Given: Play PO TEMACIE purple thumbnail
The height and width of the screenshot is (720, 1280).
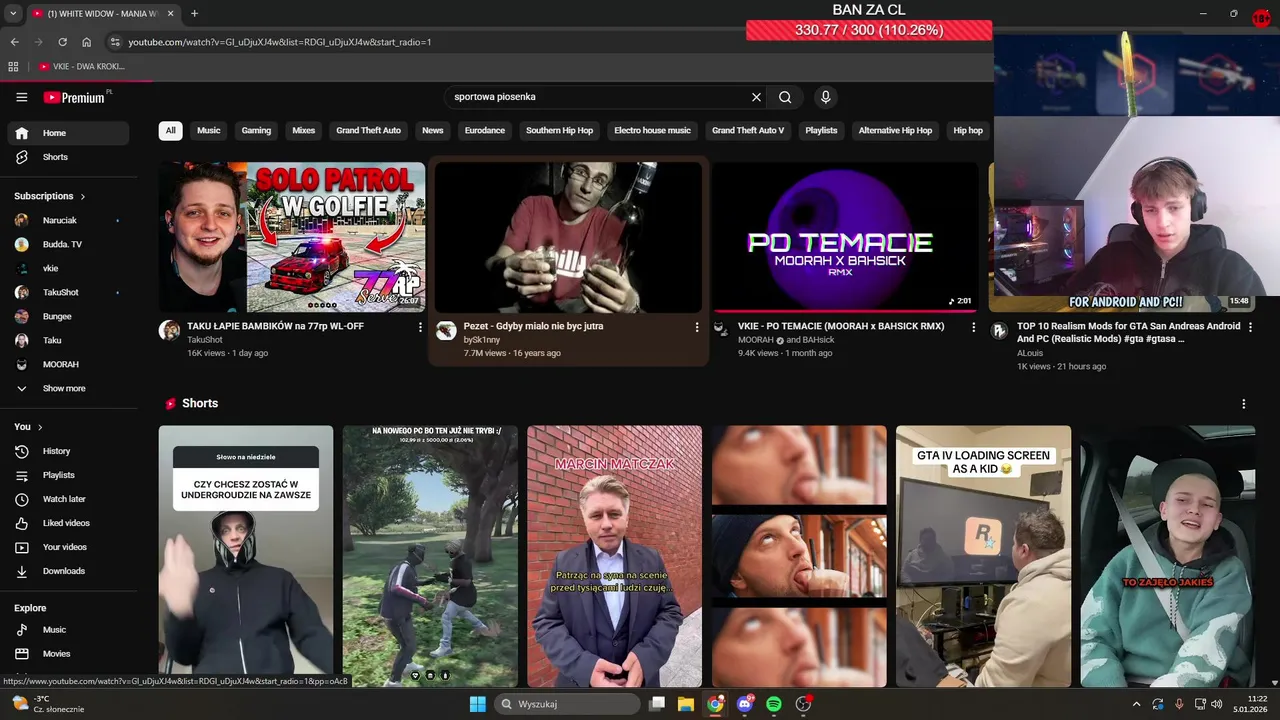Looking at the screenshot, I should [x=845, y=237].
